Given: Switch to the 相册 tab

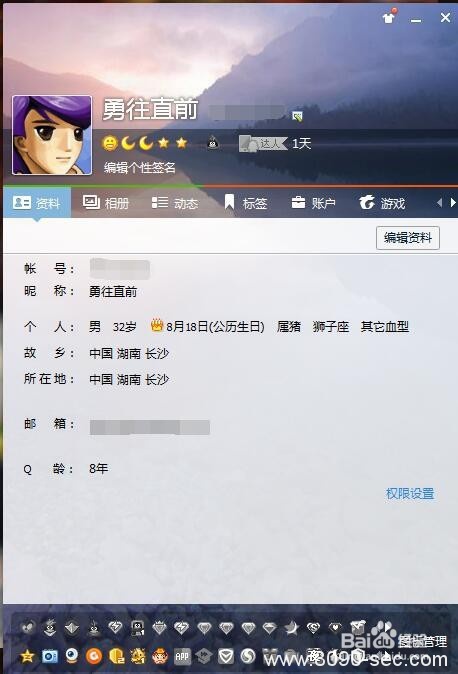Looking at the screenshot, I should pos(106,202).
